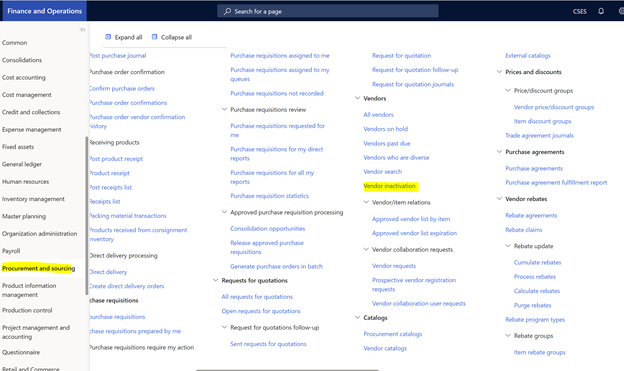Viewport: 624px width, 371px height.
Task: Open Packing material transactions link
Action: point(128,216)
